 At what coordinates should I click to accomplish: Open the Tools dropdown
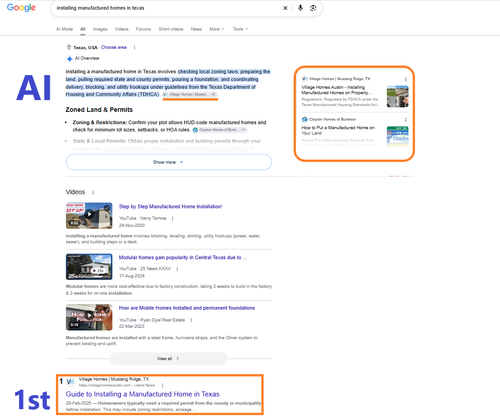tap(240, 29)
